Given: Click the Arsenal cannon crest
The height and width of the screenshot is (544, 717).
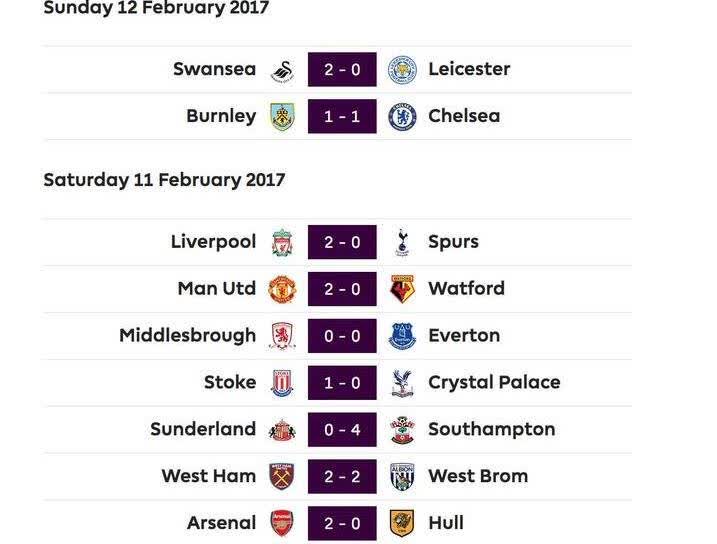Looking at the screenshot, I should (x=282, y=523).
